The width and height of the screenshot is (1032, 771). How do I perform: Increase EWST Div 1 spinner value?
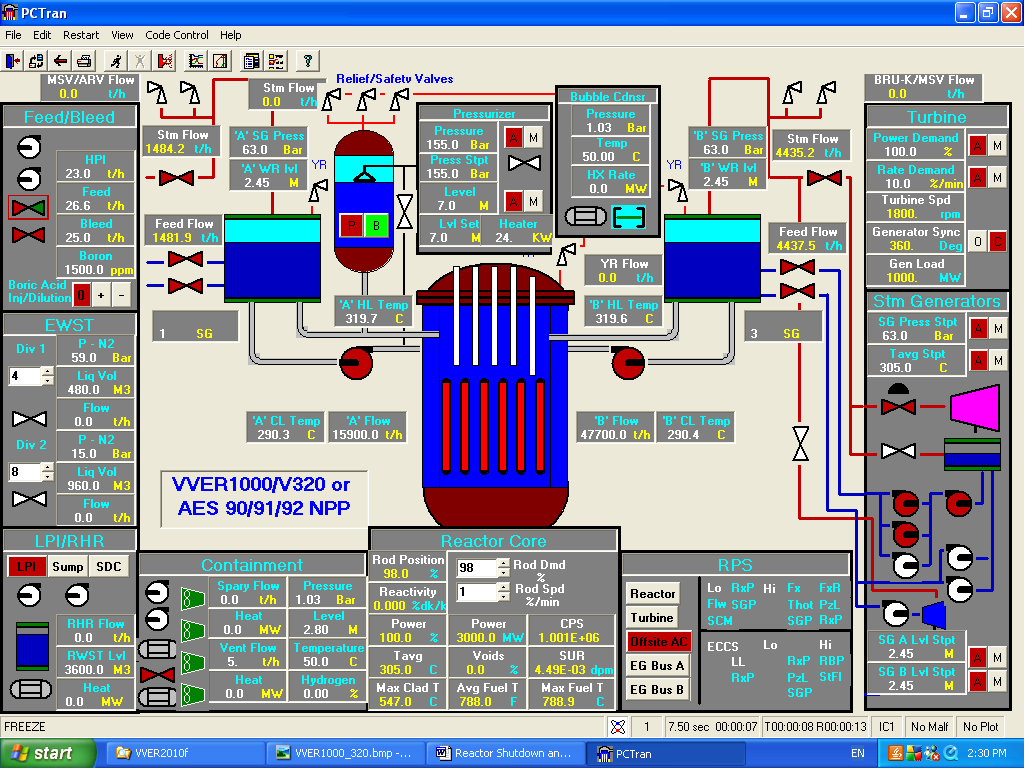(47, 371)
